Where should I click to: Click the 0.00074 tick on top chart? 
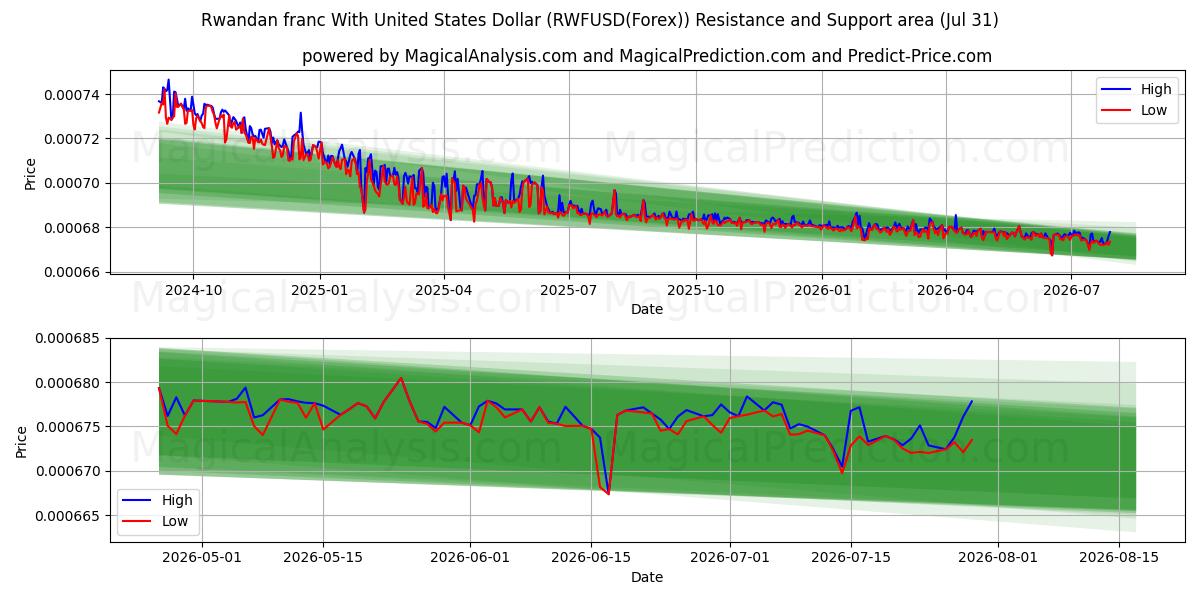click(x=73, y=95)
